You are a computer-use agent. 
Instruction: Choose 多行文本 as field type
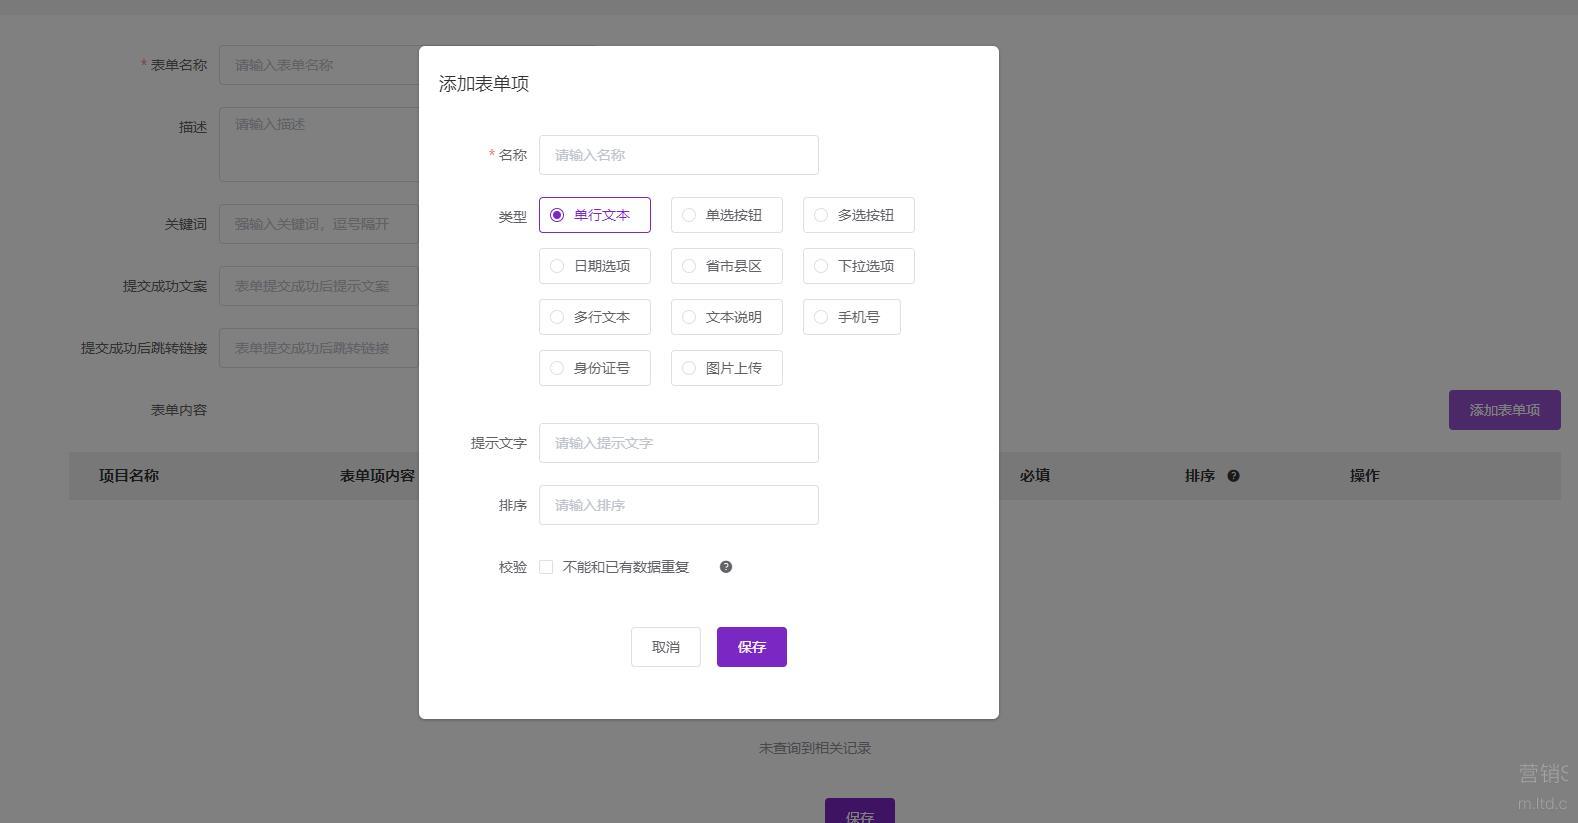tap(595, 317)
